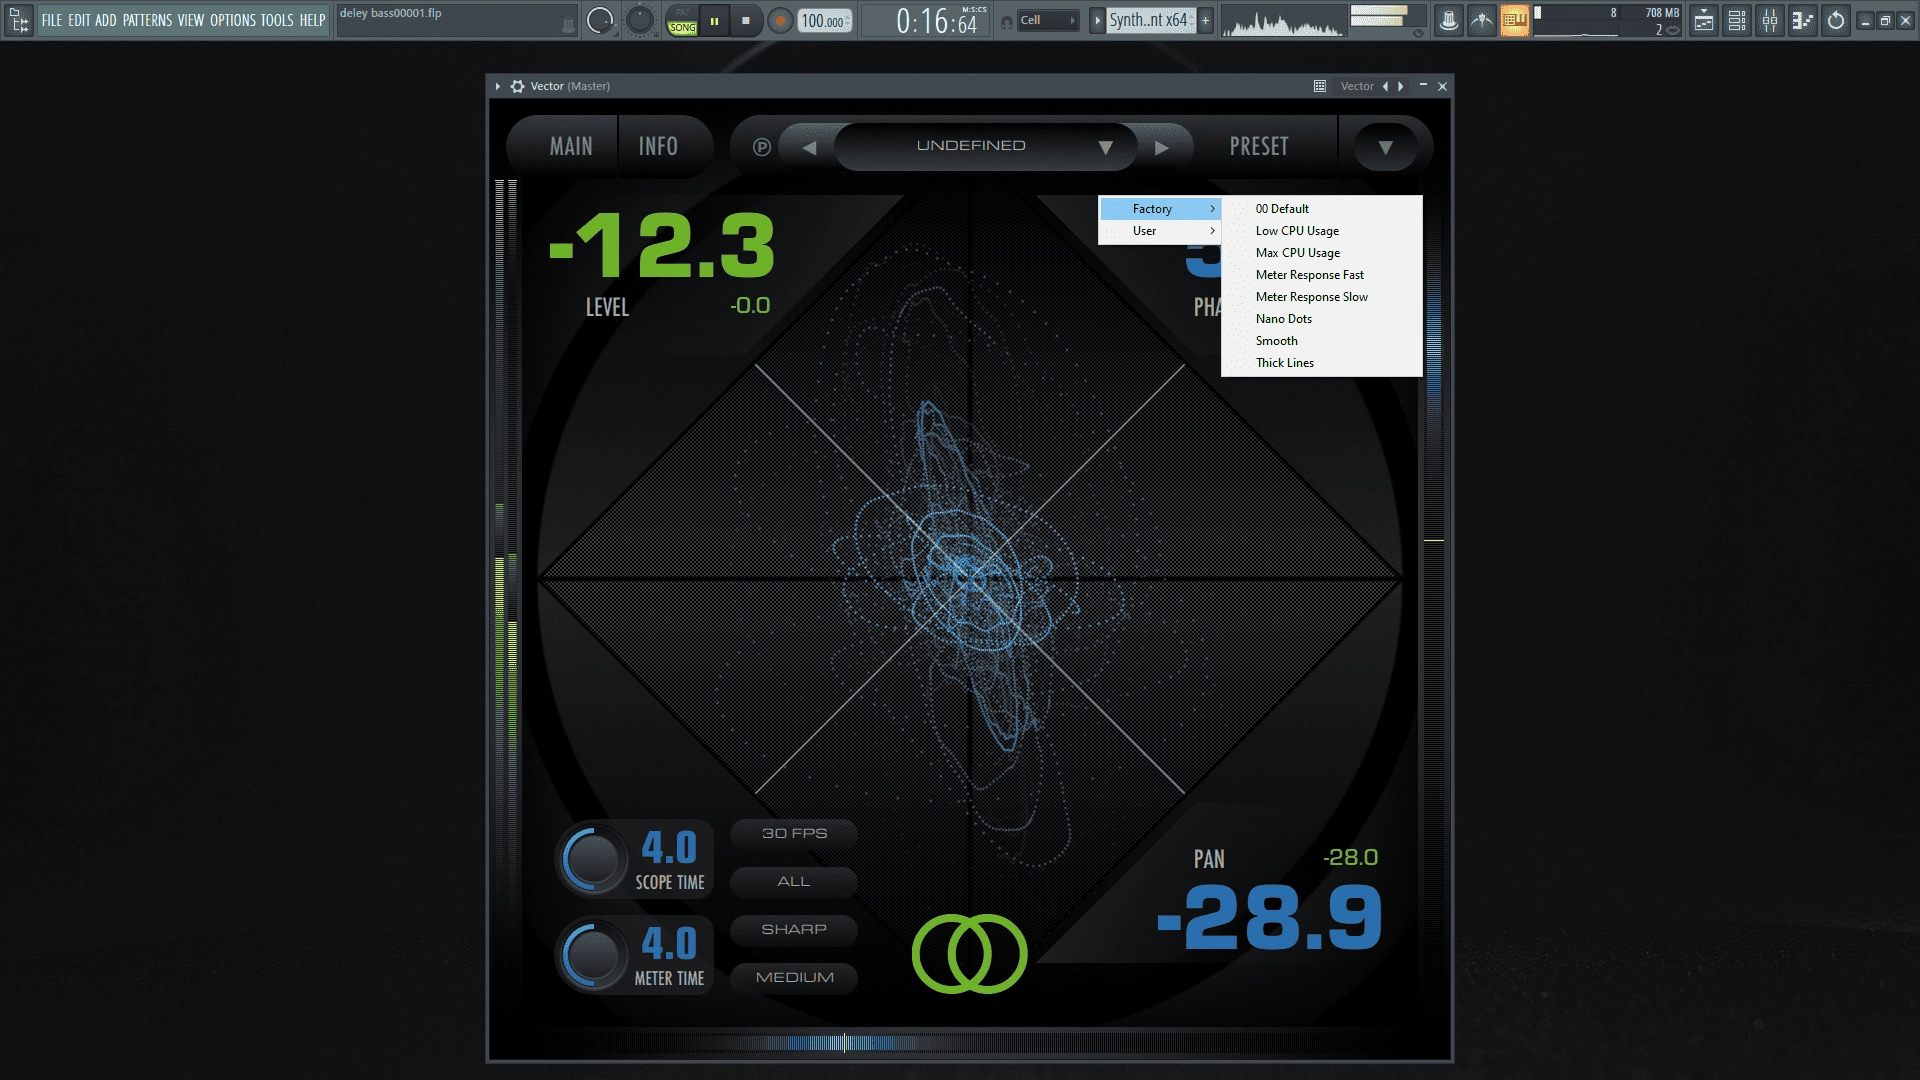Select the Max CPU Usage preset
1920x1080 pixels.
[x=1322, y=253]
